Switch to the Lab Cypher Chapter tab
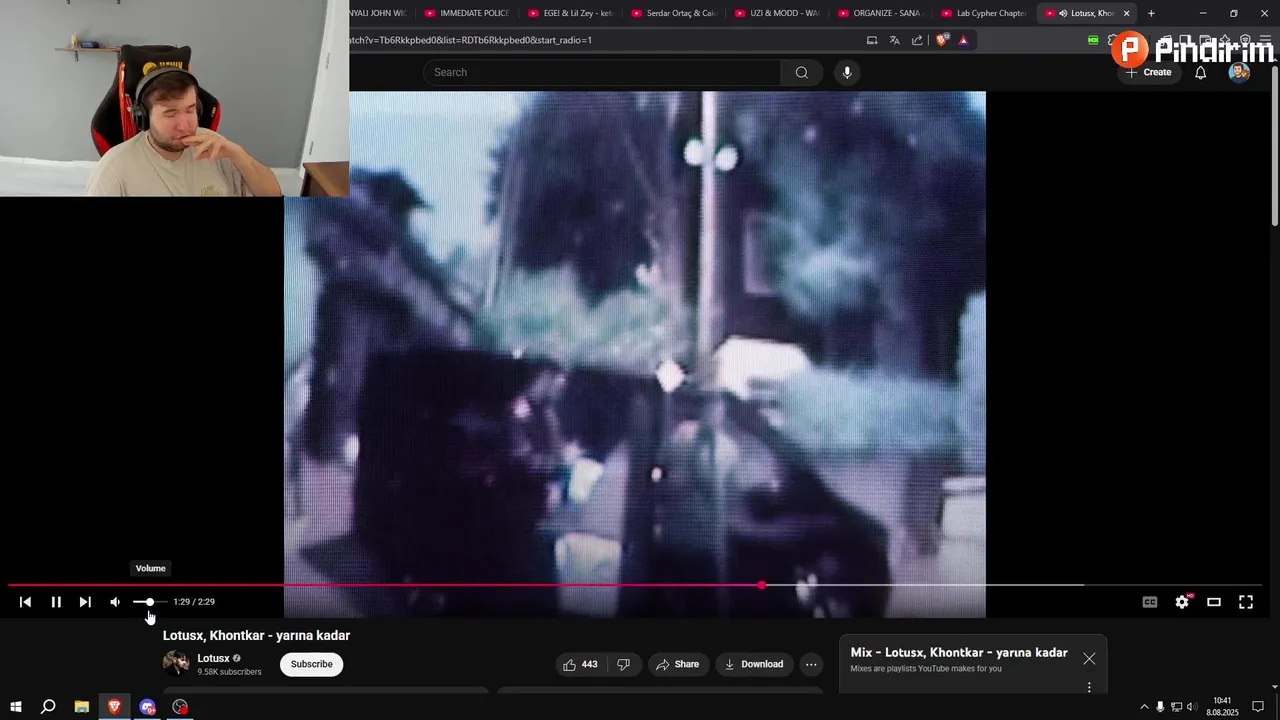 coord(982,13)
